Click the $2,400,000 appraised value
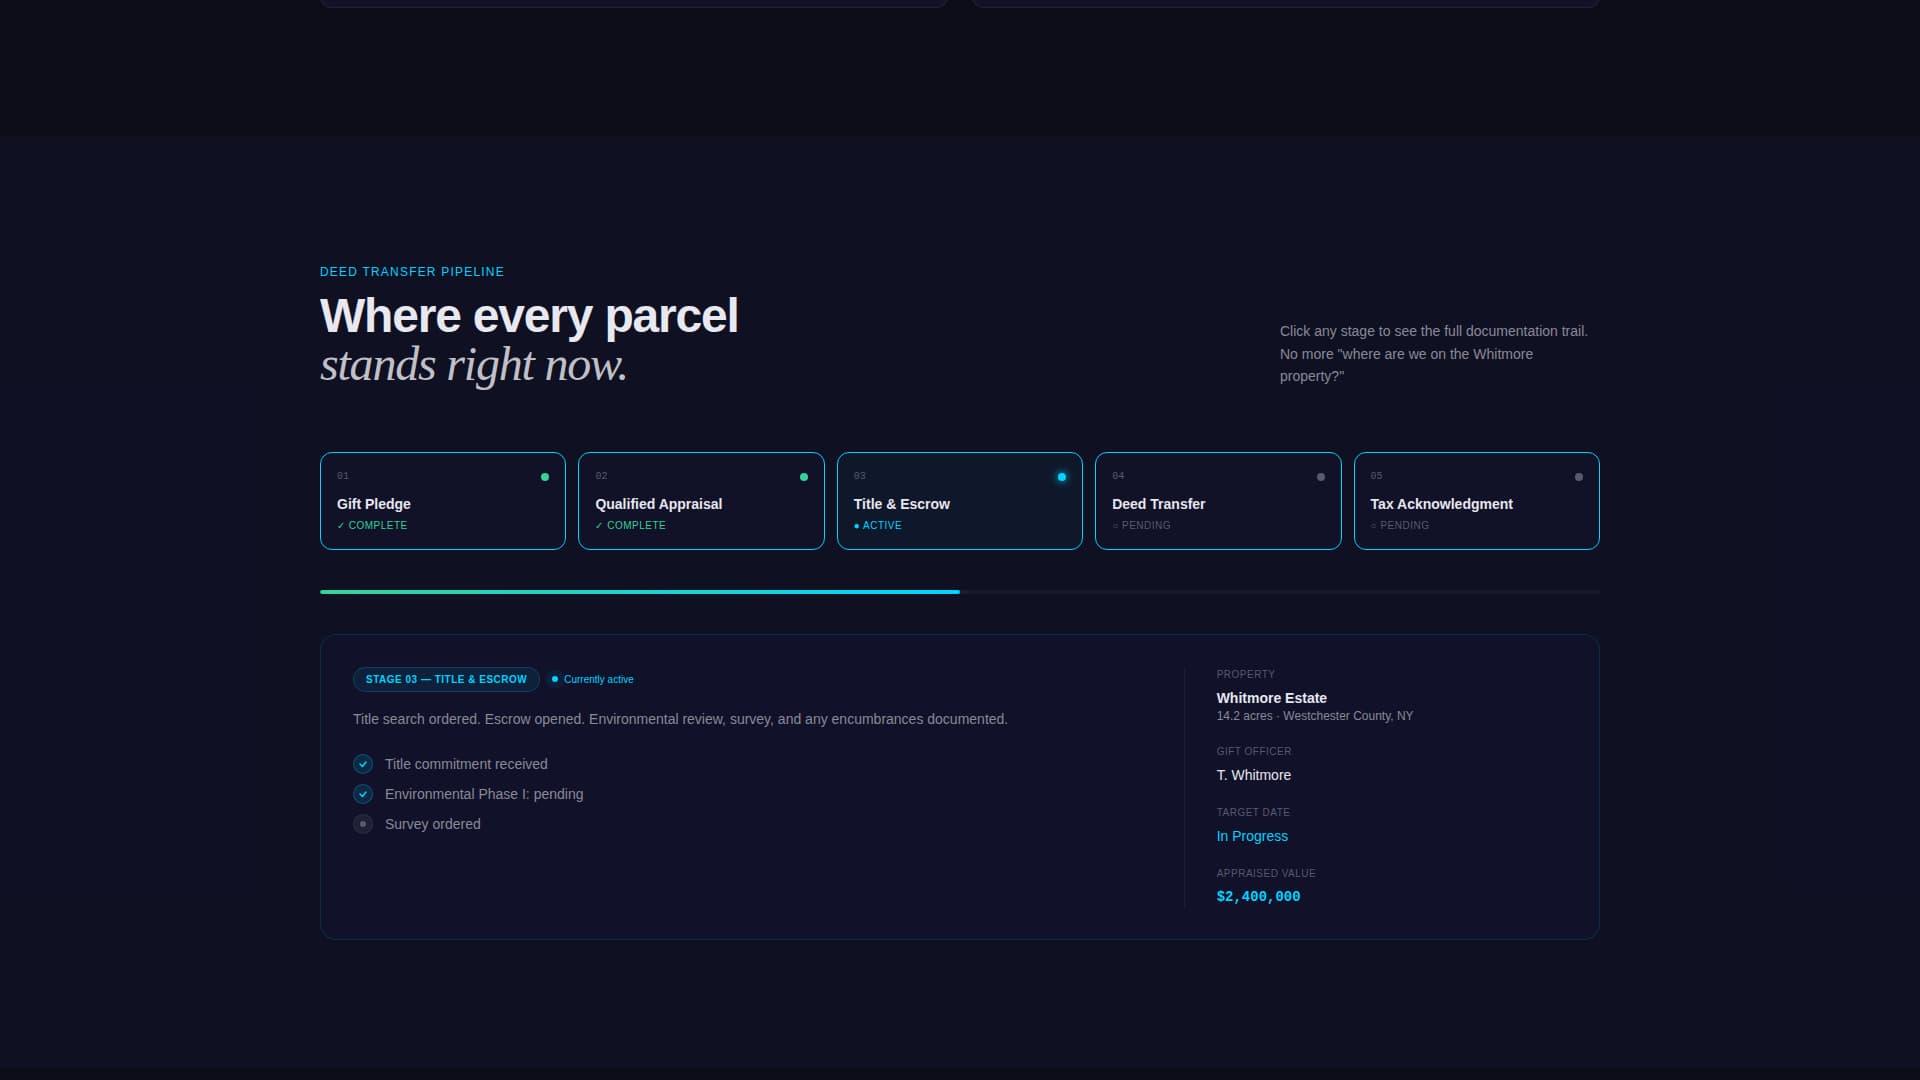The image size is (1920, 1080). pos(1258,897)
